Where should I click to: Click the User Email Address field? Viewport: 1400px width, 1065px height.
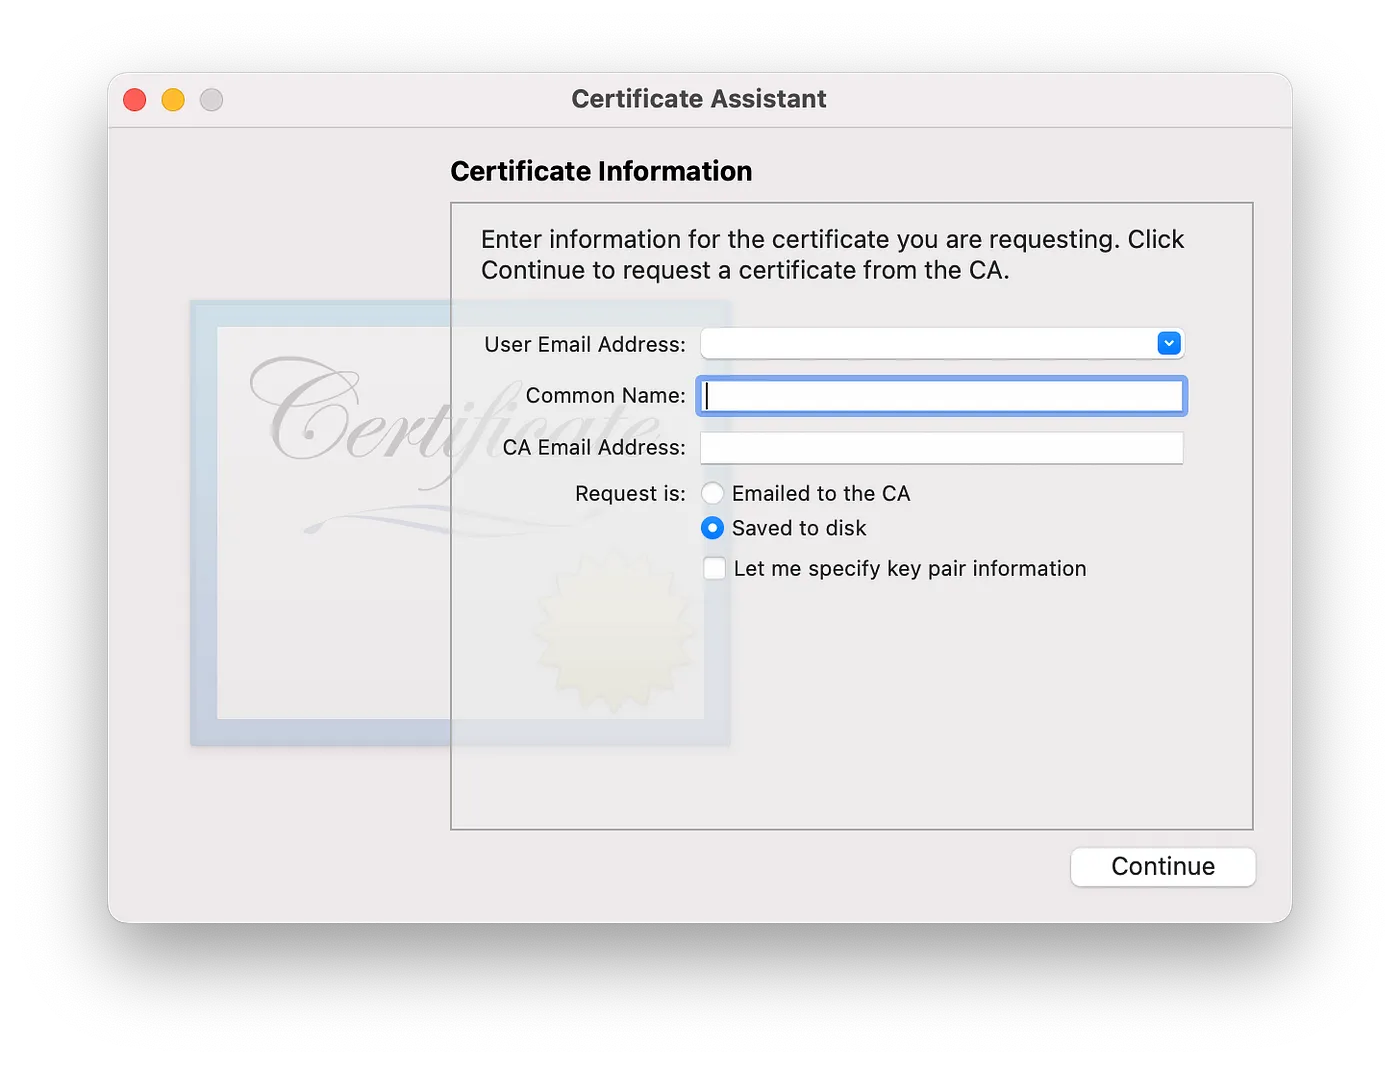click(x=941, y=344)
